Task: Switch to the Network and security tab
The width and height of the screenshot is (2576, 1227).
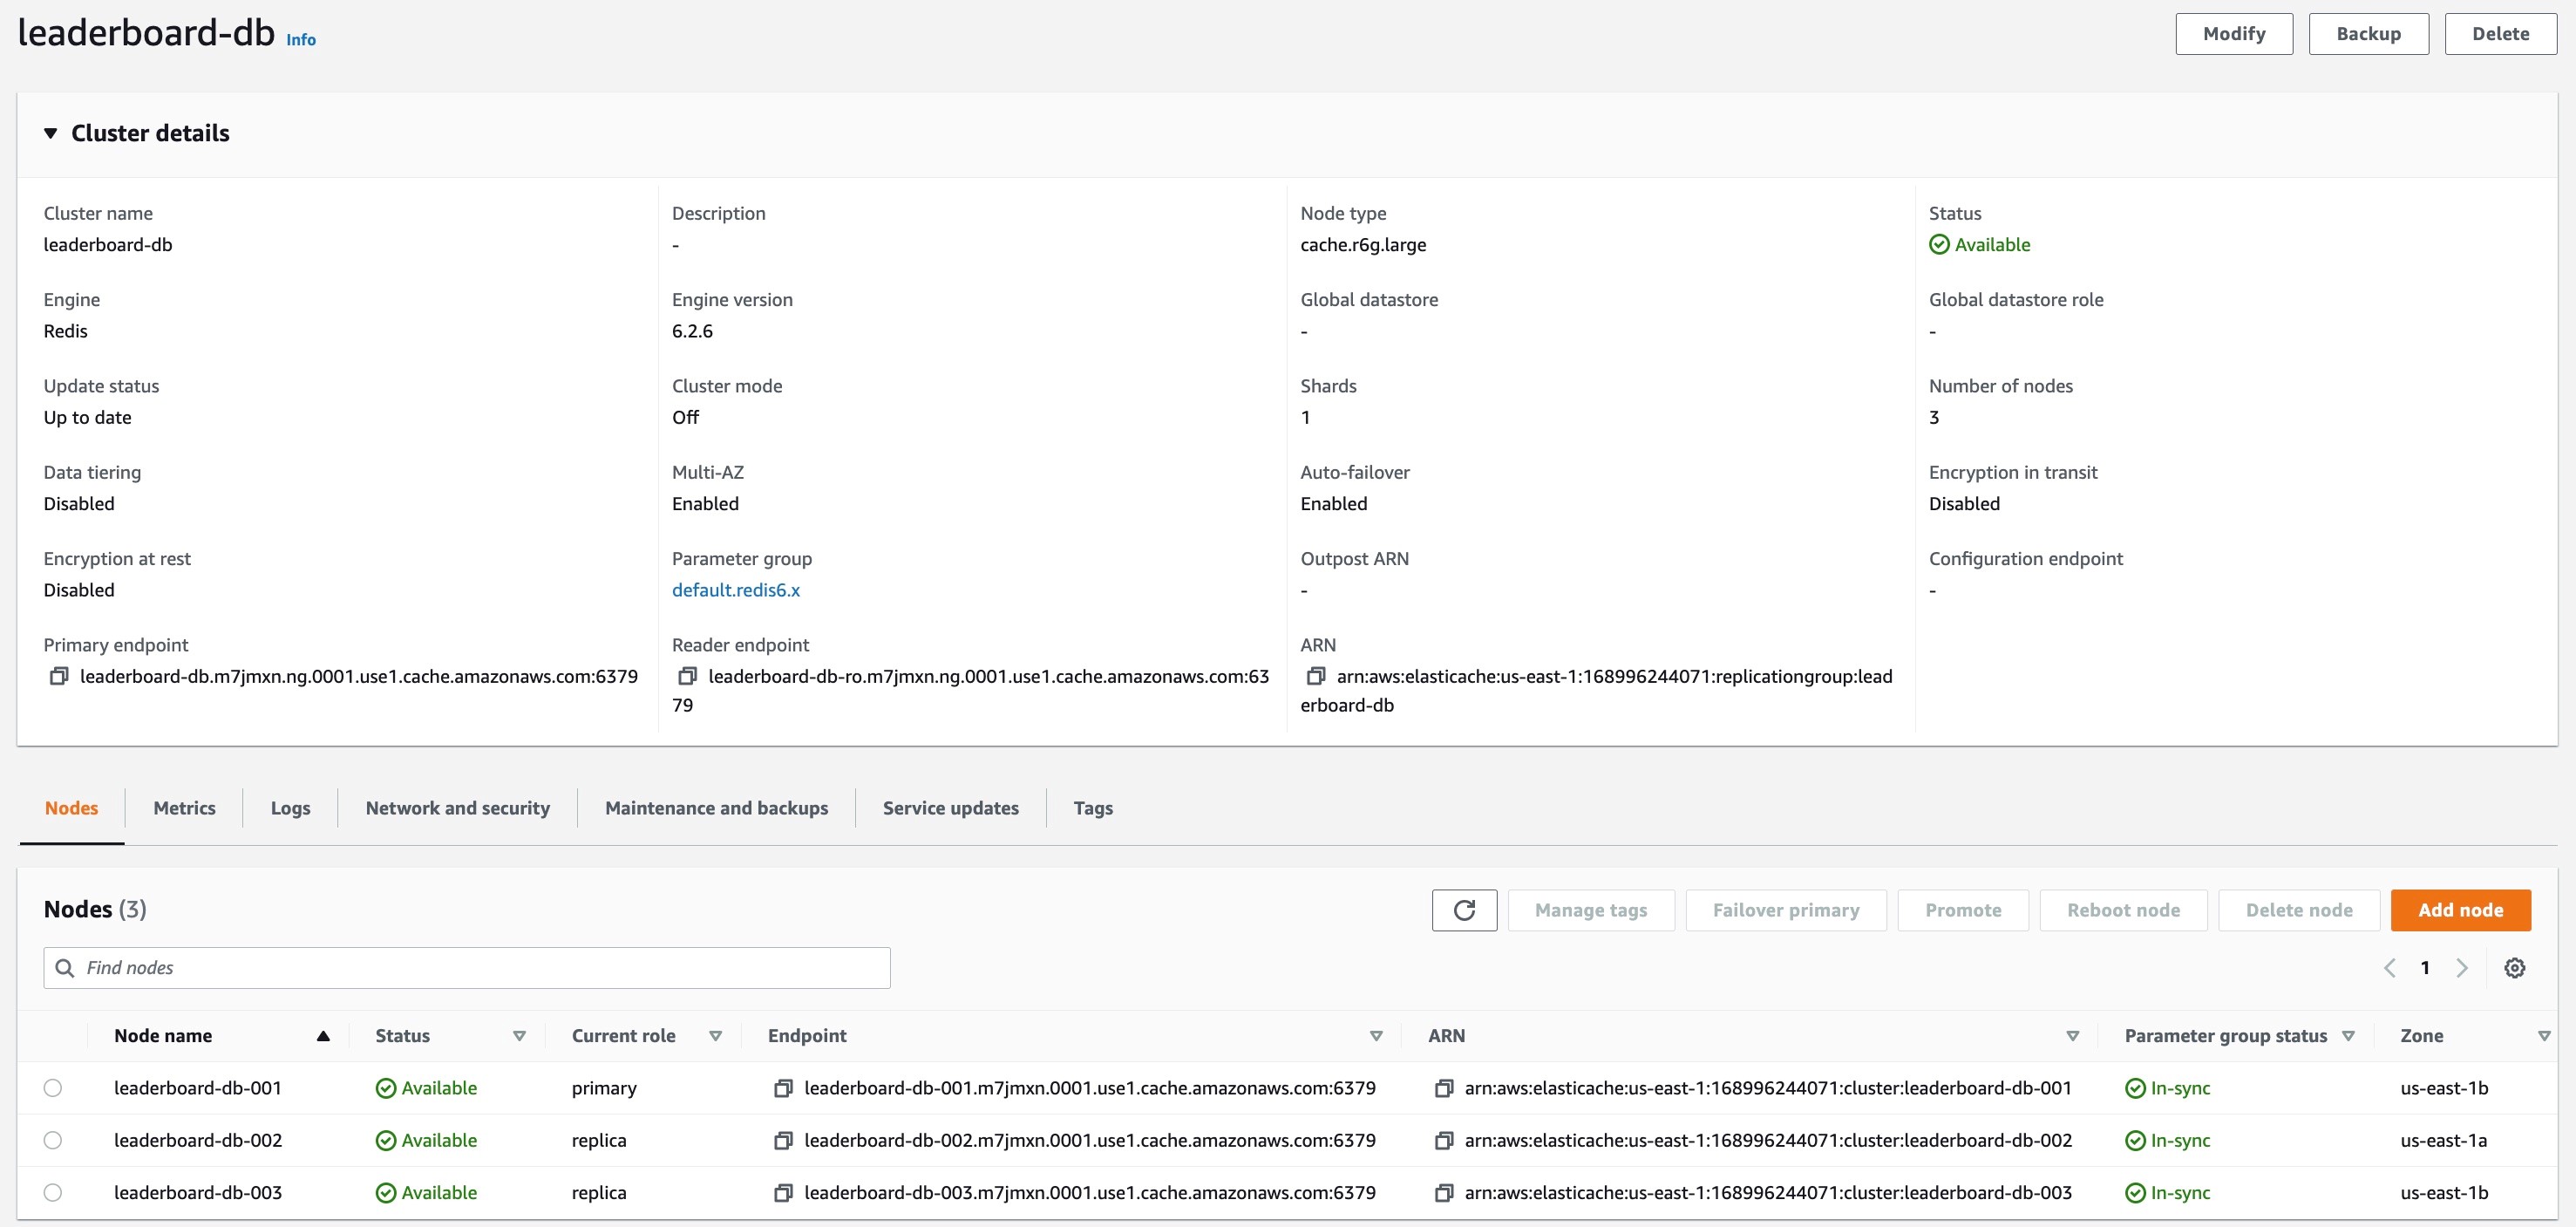Action: tap(457, 807)
